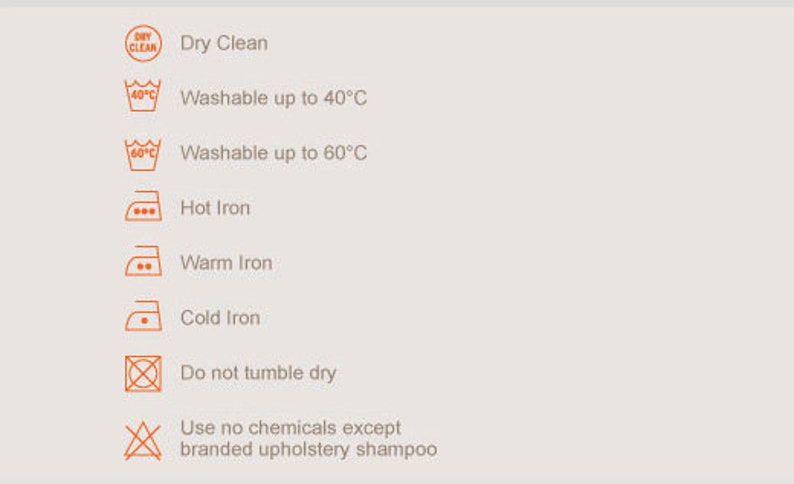Click the '60°C' text inside tub icon
This screenshot has width=794, height=484.
tap(143, 153)
